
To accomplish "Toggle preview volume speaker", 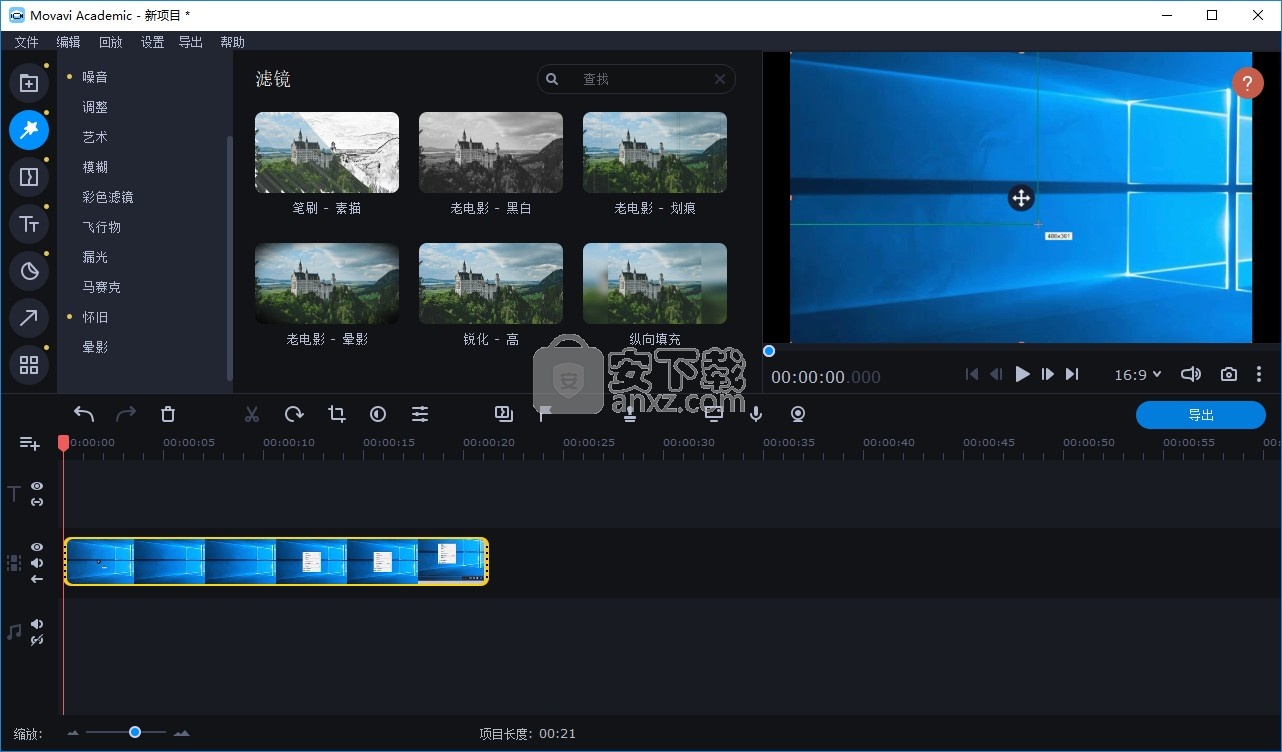I will point(1190,374).
